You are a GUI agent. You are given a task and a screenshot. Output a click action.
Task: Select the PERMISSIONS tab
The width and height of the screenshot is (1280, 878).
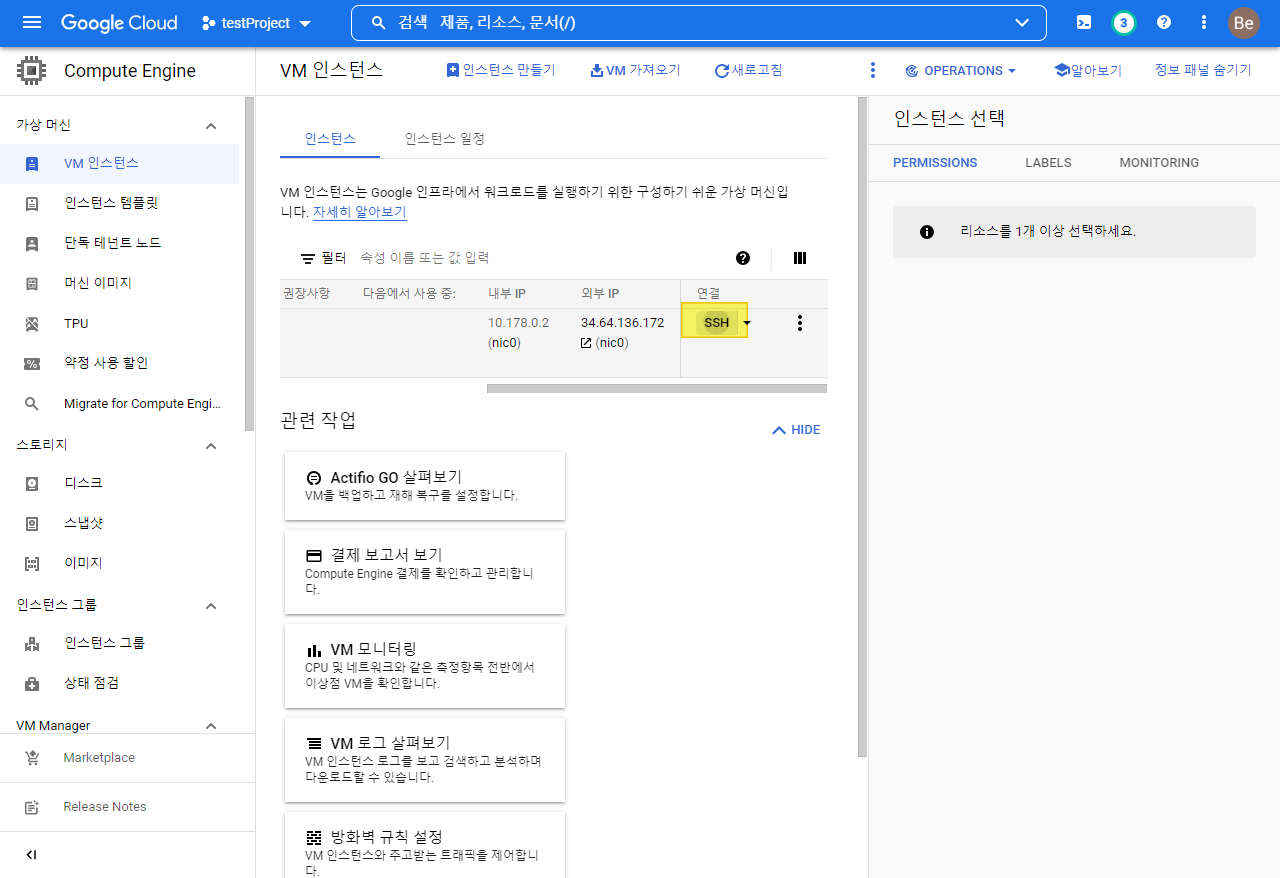[x=935, y=163]
